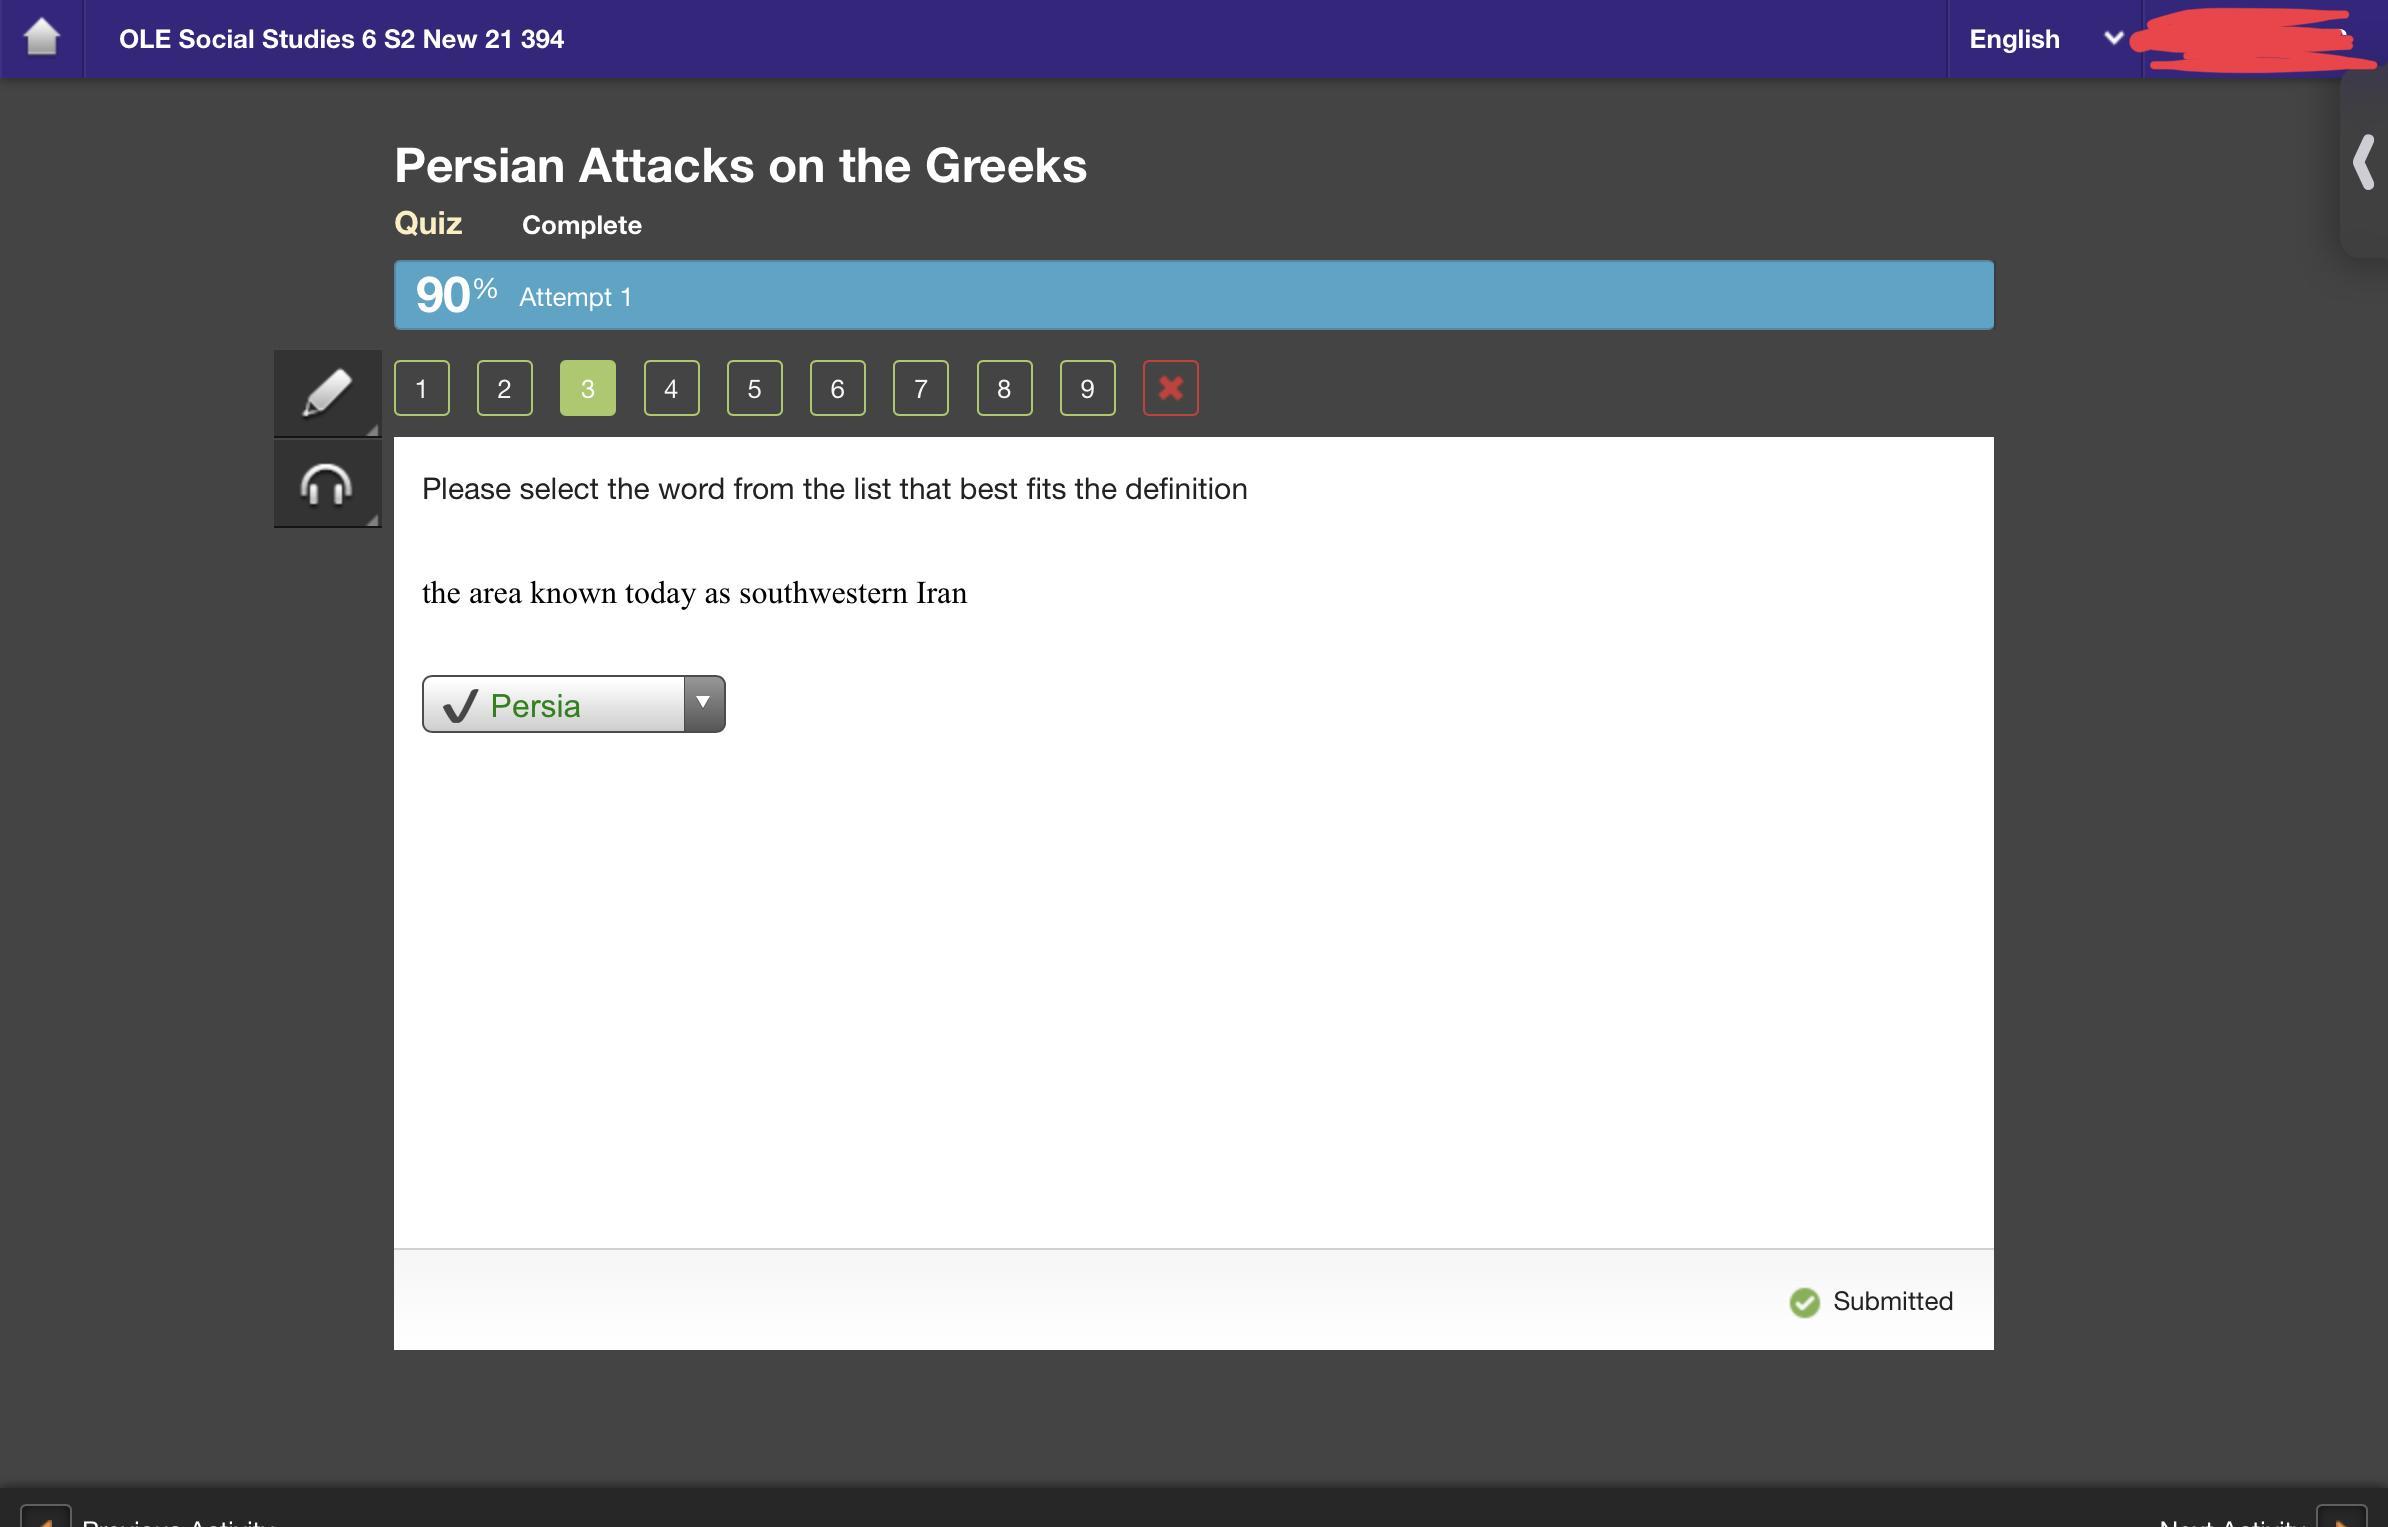The height and width of the screenshot is (1527, 2388).
Task: Click the 90% Attempt 1 score bar
Action: pyautogui.click(x=1193, y=295)
